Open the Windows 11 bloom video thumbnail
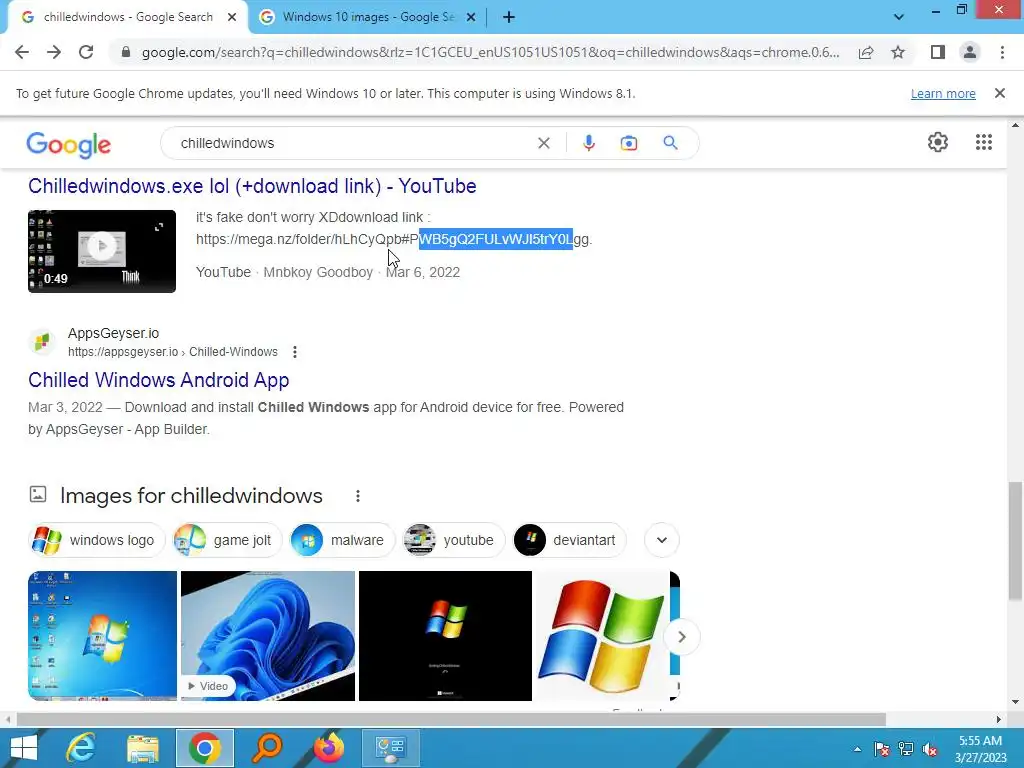 [268, 636]
